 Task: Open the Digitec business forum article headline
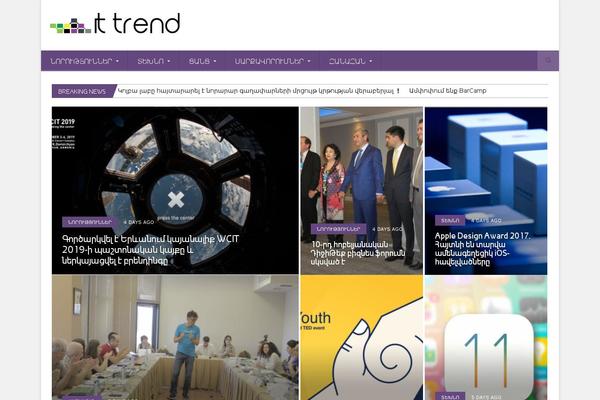pos(358,253)
